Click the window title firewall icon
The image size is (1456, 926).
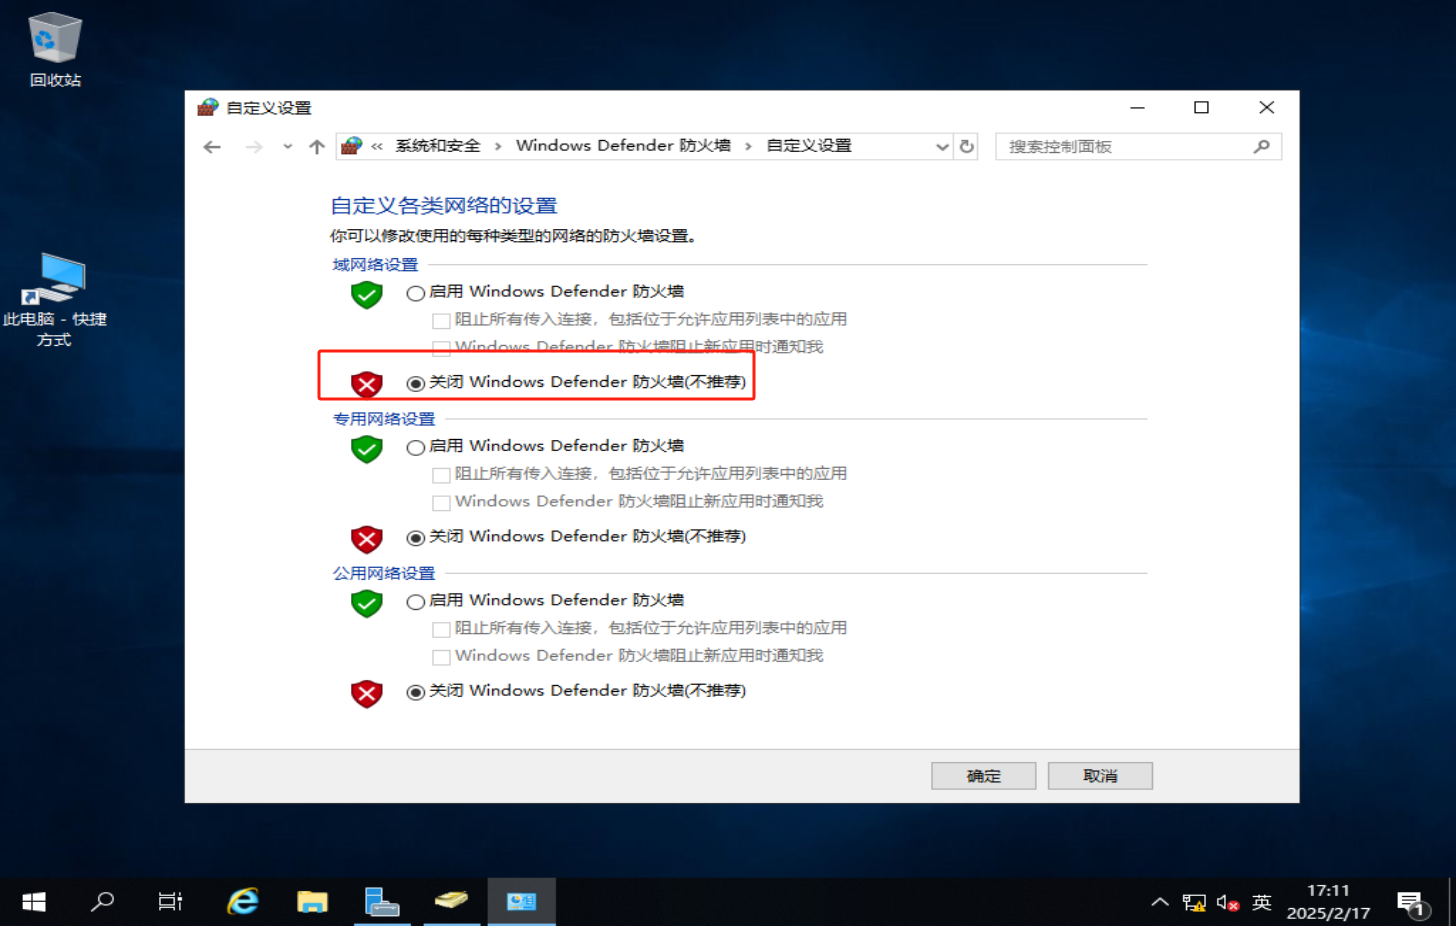point(208,107)
